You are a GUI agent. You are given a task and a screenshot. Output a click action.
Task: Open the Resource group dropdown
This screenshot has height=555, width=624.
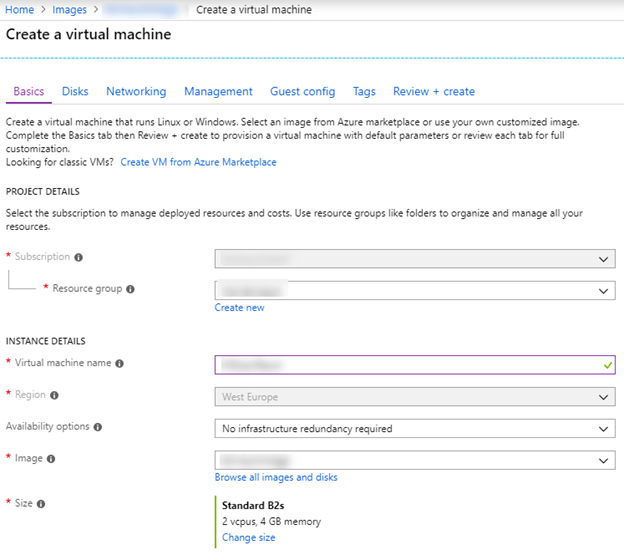click(415, 290)
